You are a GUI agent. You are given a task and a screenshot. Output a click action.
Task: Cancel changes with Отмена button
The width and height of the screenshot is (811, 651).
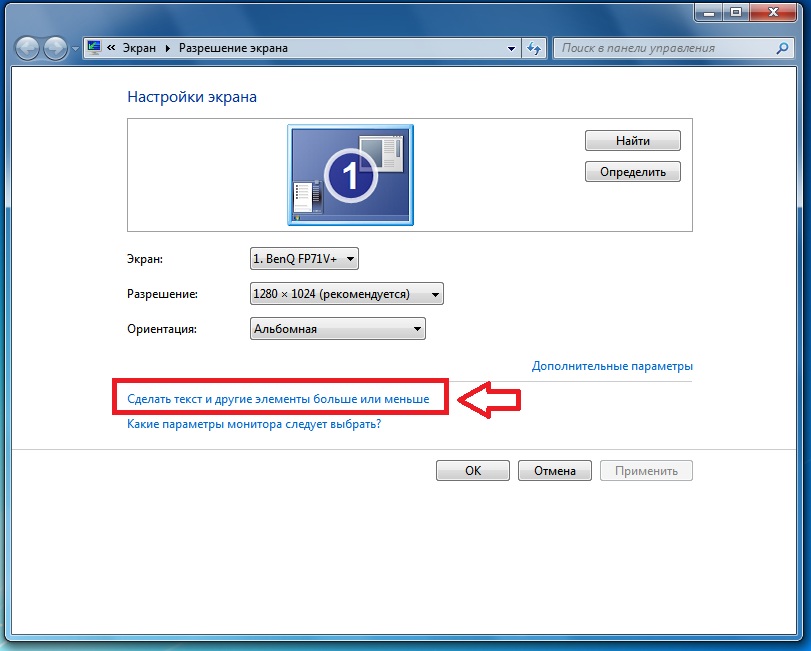554,471
